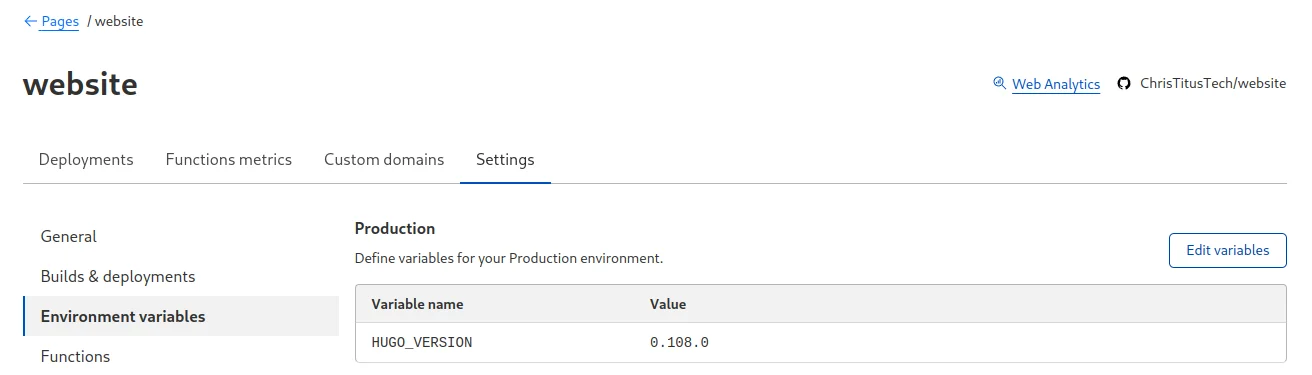The width and height of the screenshot is (1312, 375).
Task: Select the Settings tab
Action: tap(505, 159)
